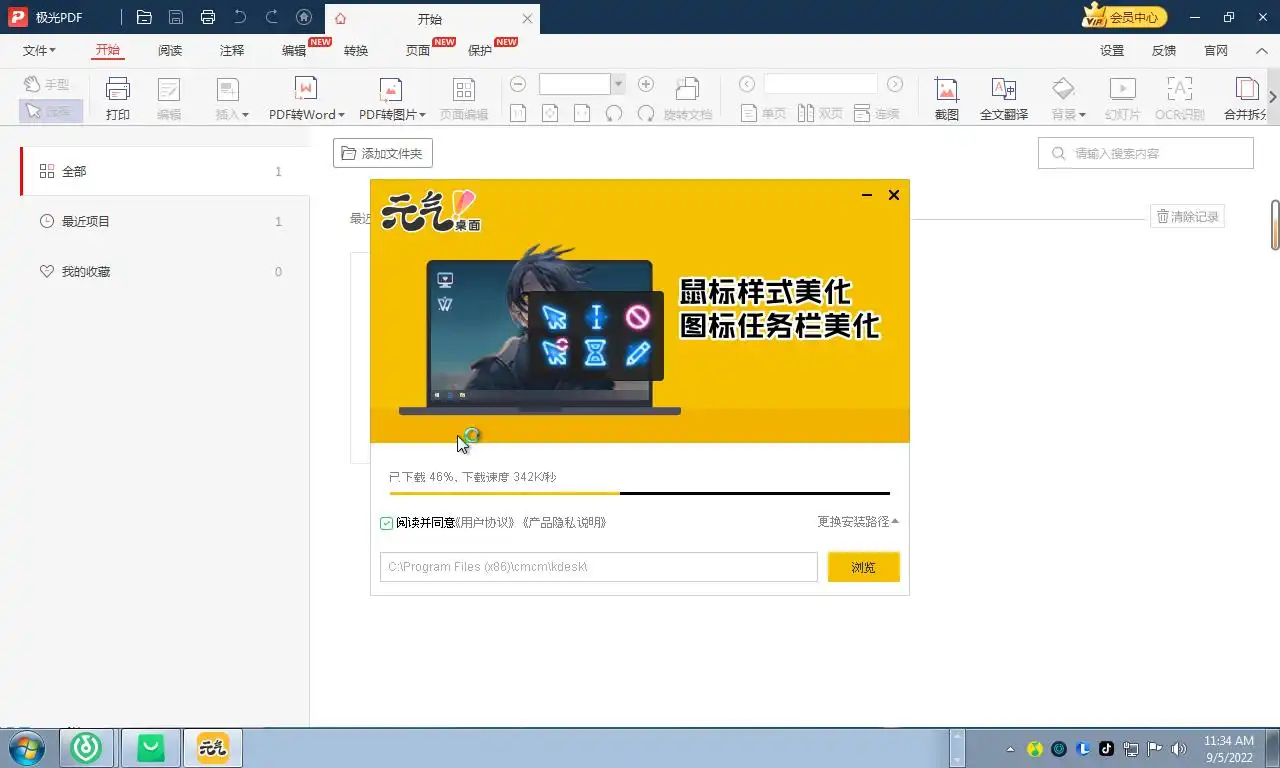Minimize the 元气桌面 installer dialog
Image resolution: width=1280 pixels, height=768 pixels.
(x=867, y=195)
